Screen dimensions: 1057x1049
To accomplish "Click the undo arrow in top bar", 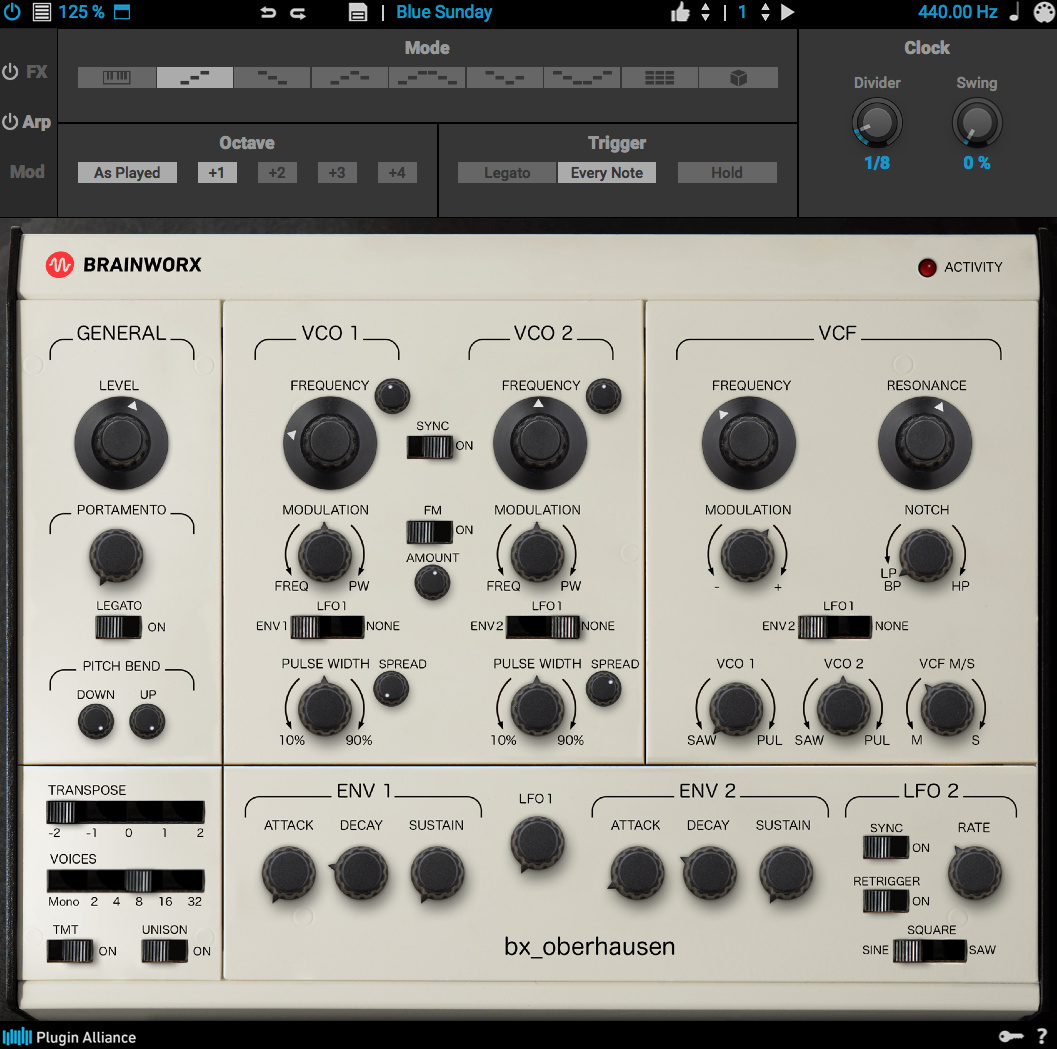I will 267,12.
